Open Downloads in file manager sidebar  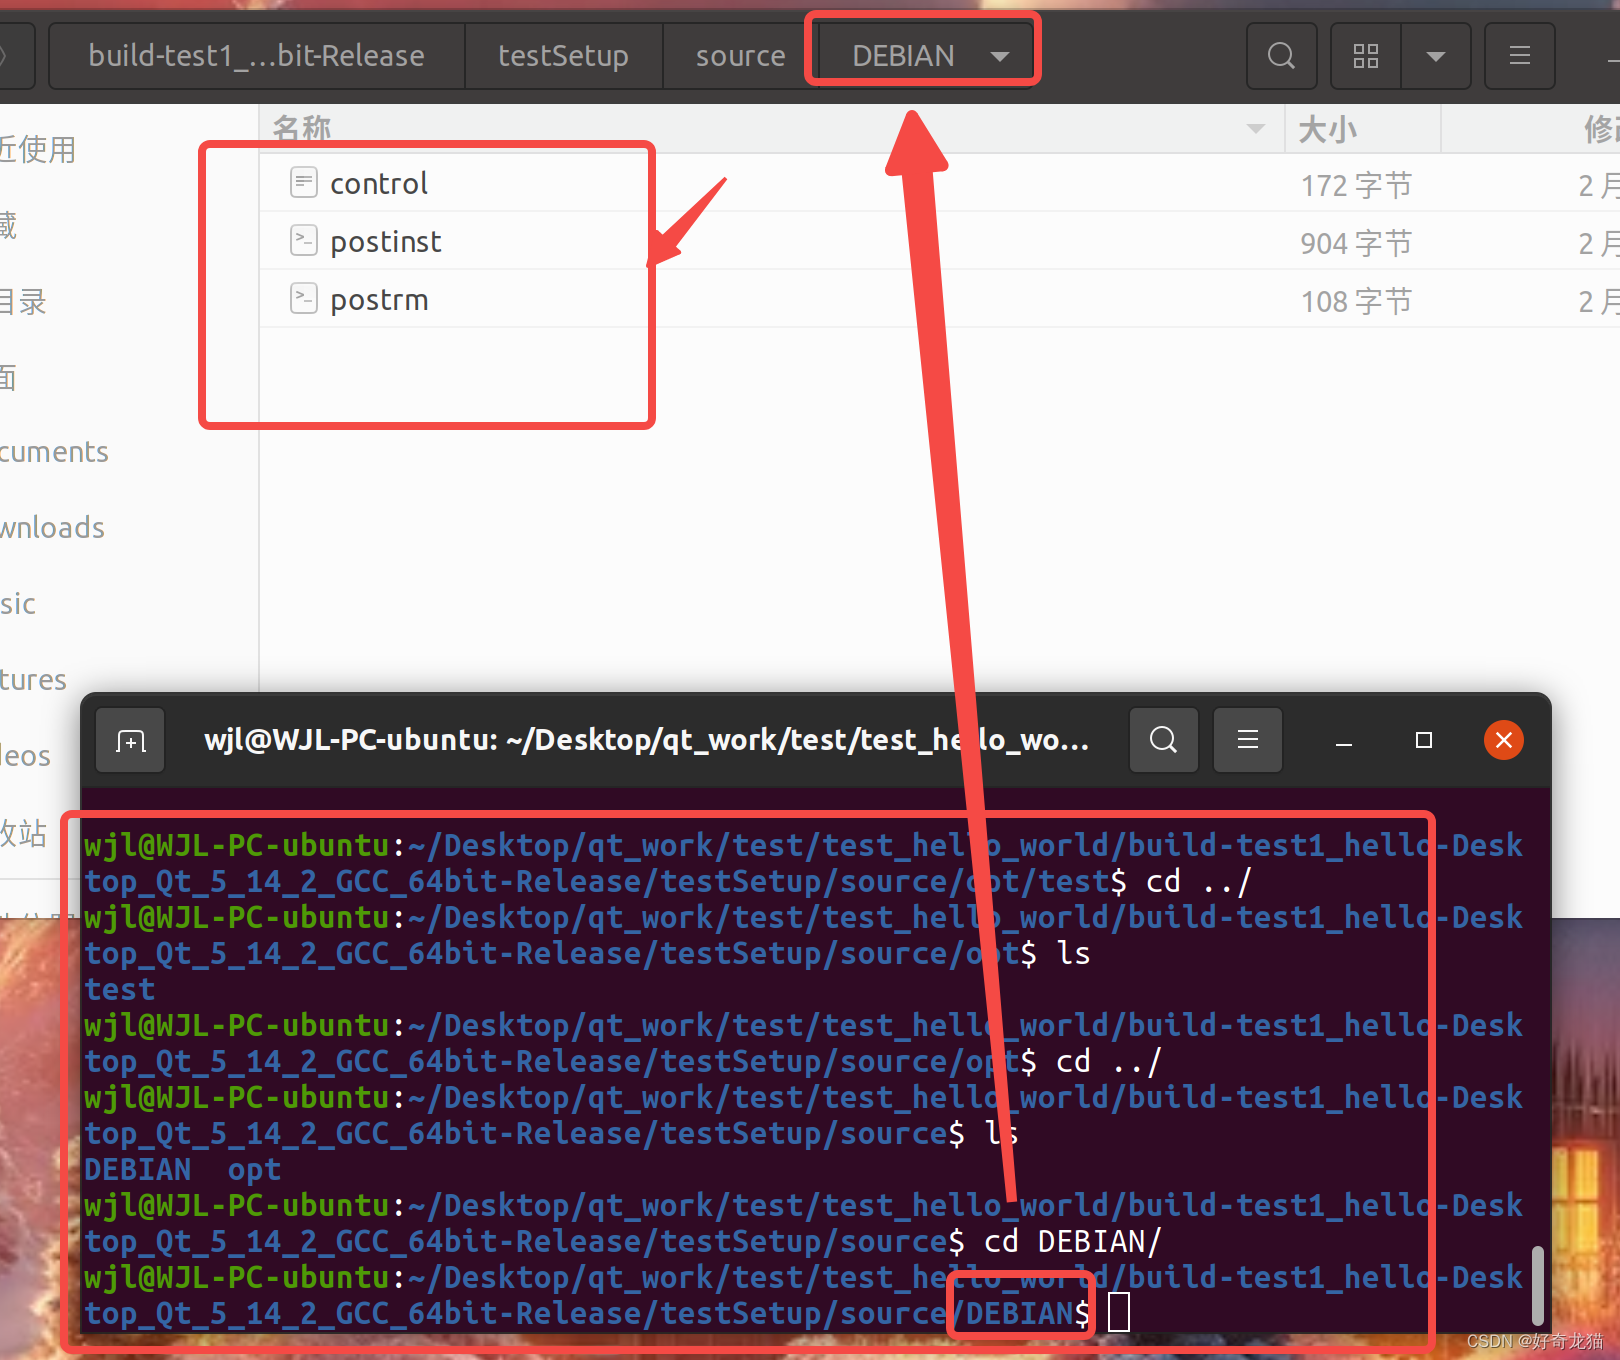[x=52, y=528]
